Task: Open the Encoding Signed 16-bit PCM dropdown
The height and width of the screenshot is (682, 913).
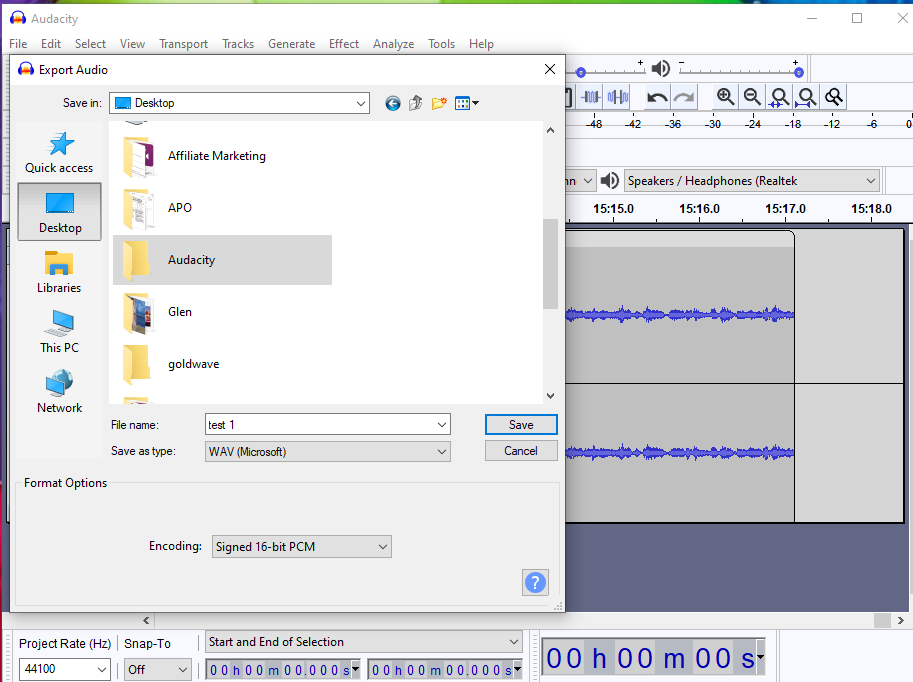Action: pos(302,547)
